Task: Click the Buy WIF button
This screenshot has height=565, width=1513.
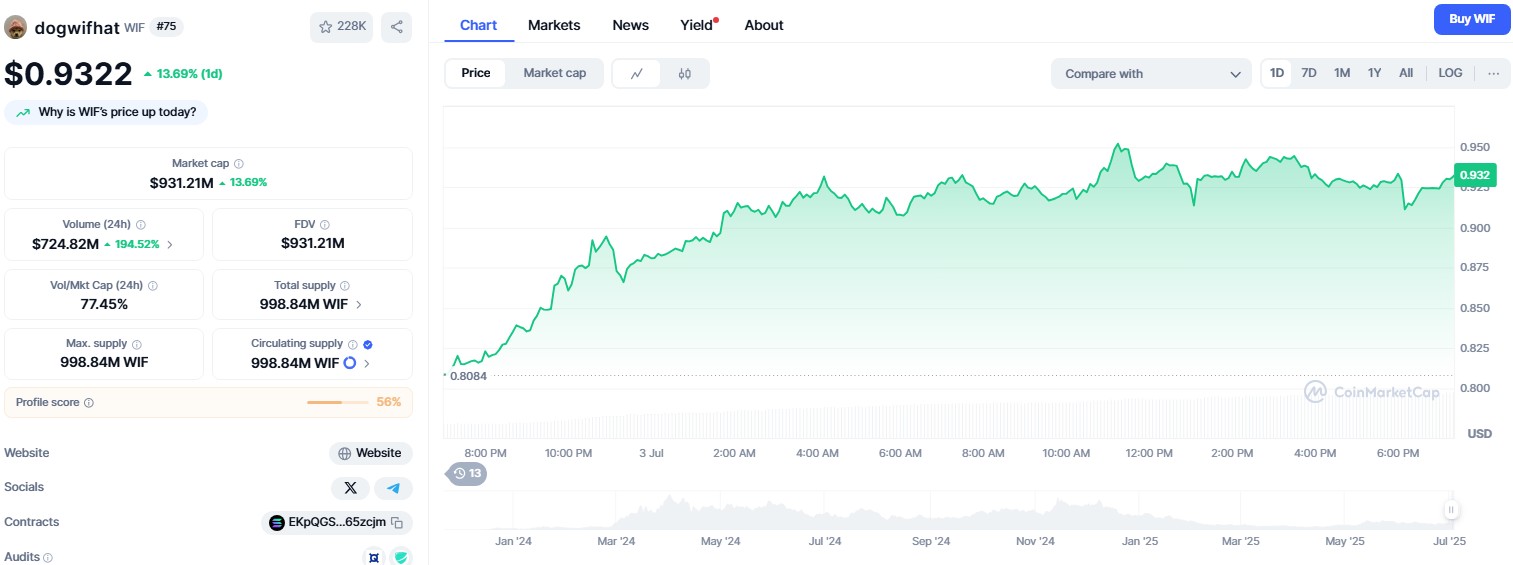Action: (x=1471, y=19)
